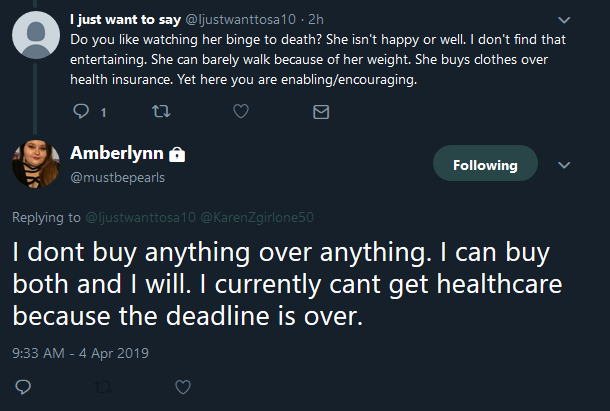Screen dimensions: 610x411
Task: Toggle the Following button for Amberlynn
Action: pos(485,163)
